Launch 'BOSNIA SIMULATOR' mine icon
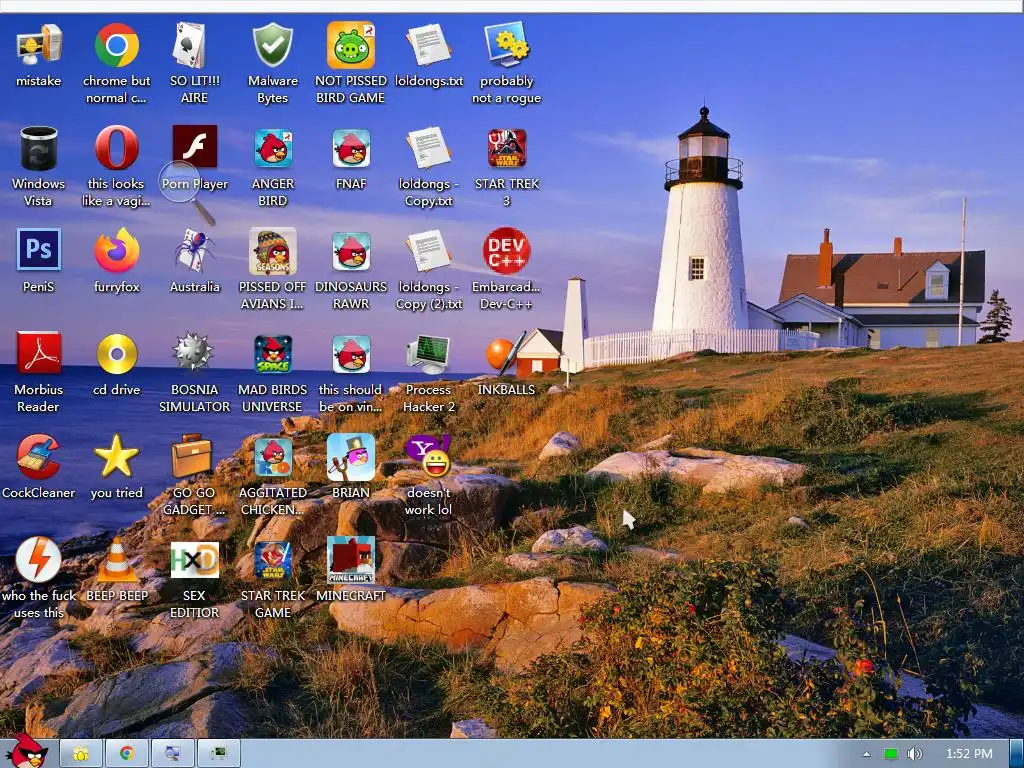 point(194,353)
